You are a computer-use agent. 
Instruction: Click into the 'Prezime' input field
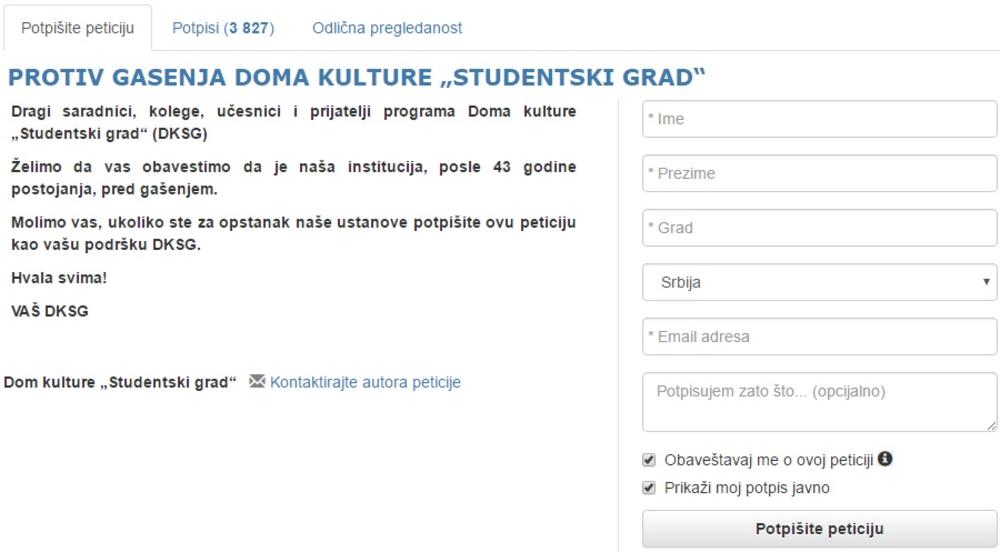[x=820, y=174]
